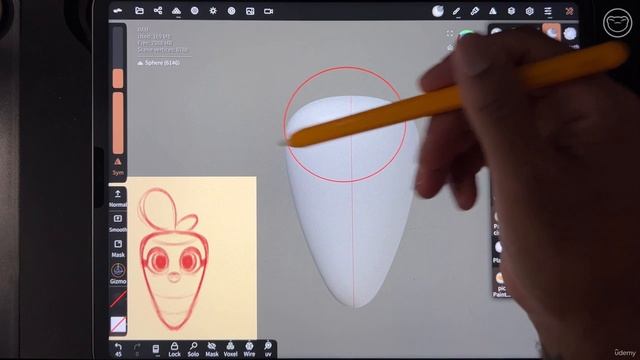The height and width of the screenshot is (360, 640).
Task: Toggle the Gizmo button
Action: tap(118, 273)
